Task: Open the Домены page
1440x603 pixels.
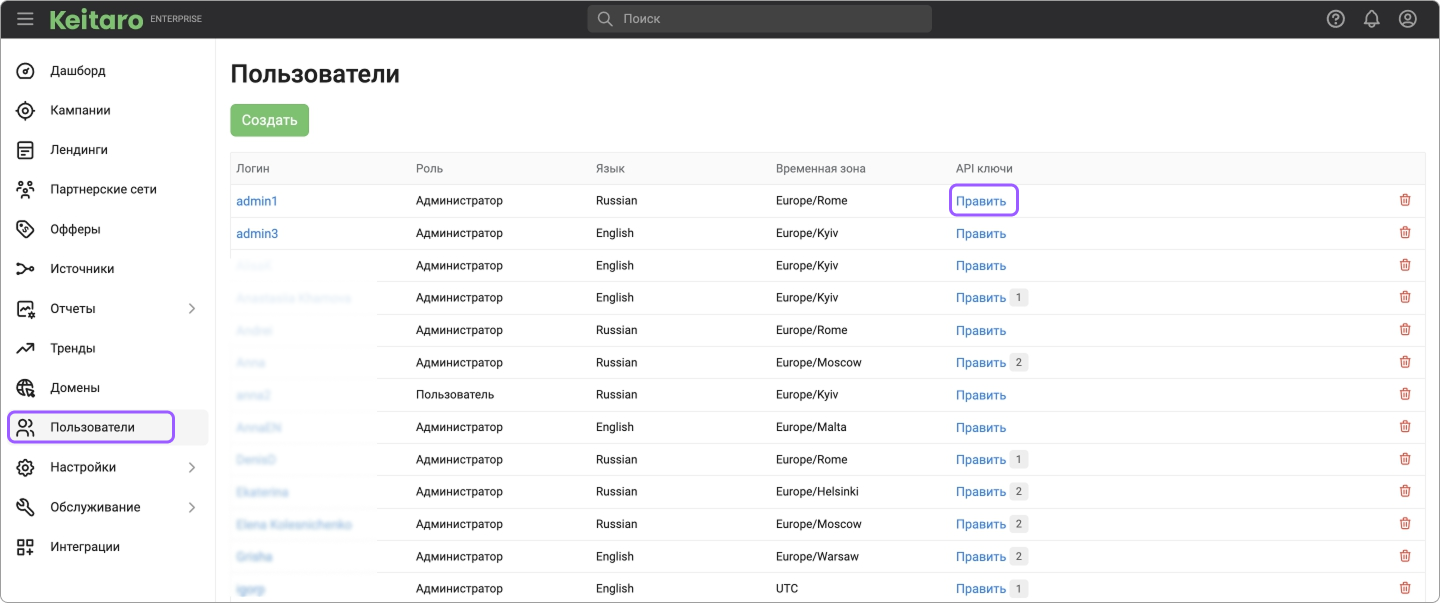Action: pos(75,388)
